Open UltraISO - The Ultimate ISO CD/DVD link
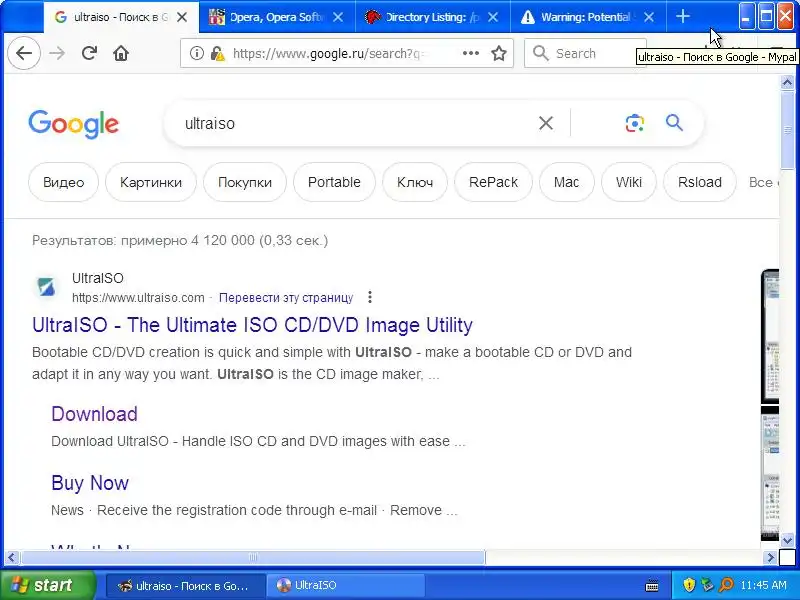800x600 pixels. pos(253,325)
